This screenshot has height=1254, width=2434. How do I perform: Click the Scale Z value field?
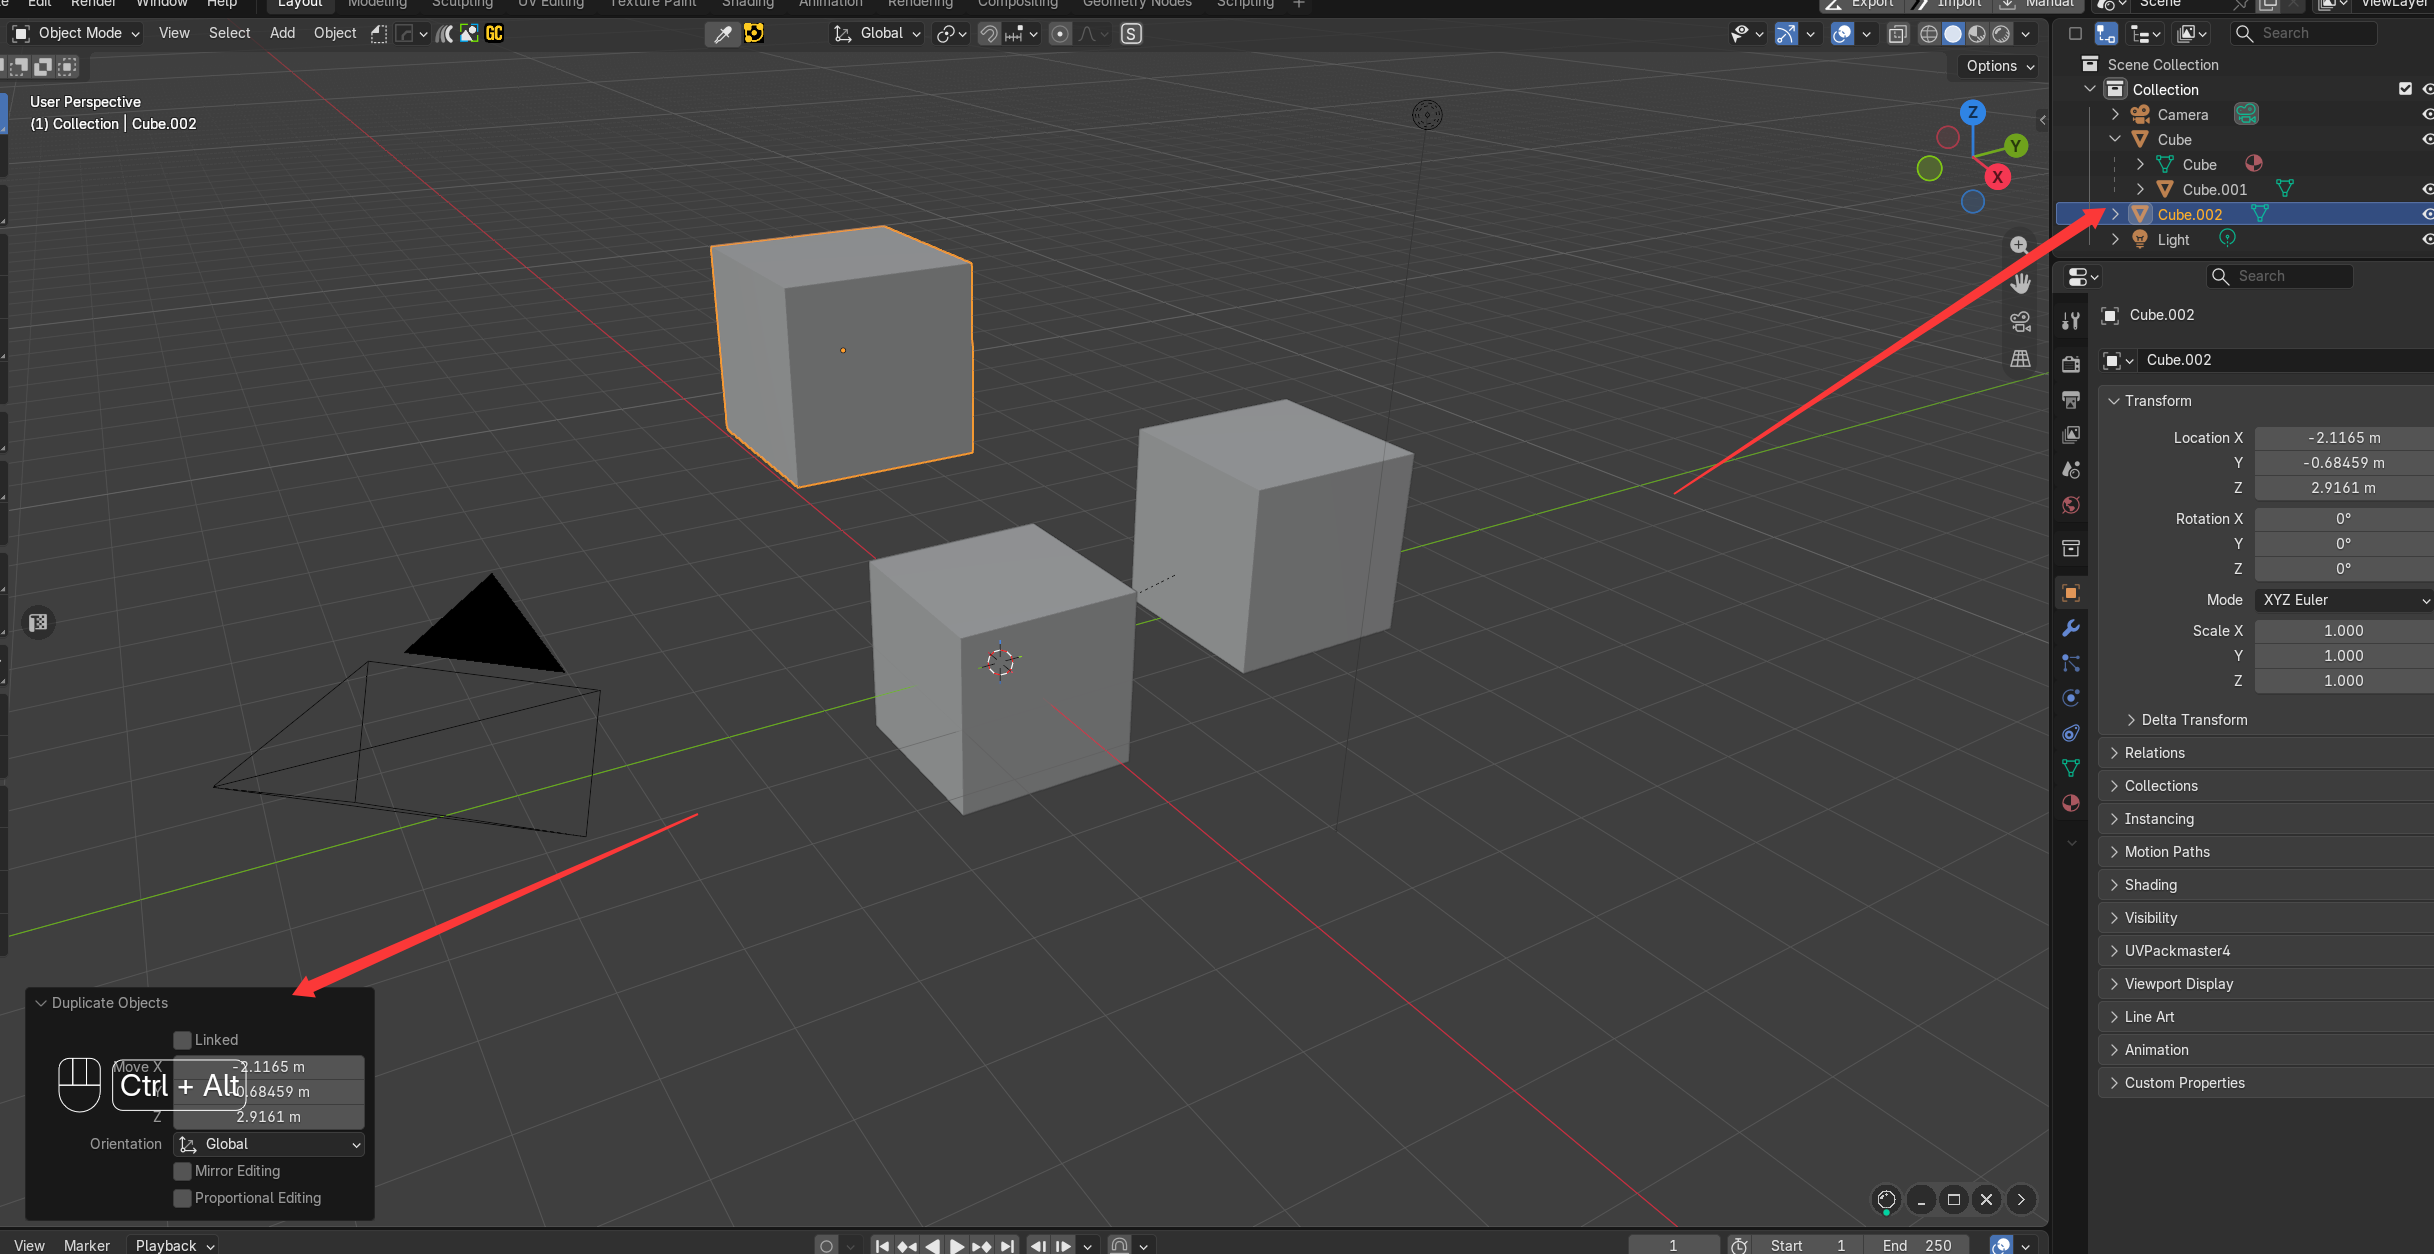[x=2344, y=681]
